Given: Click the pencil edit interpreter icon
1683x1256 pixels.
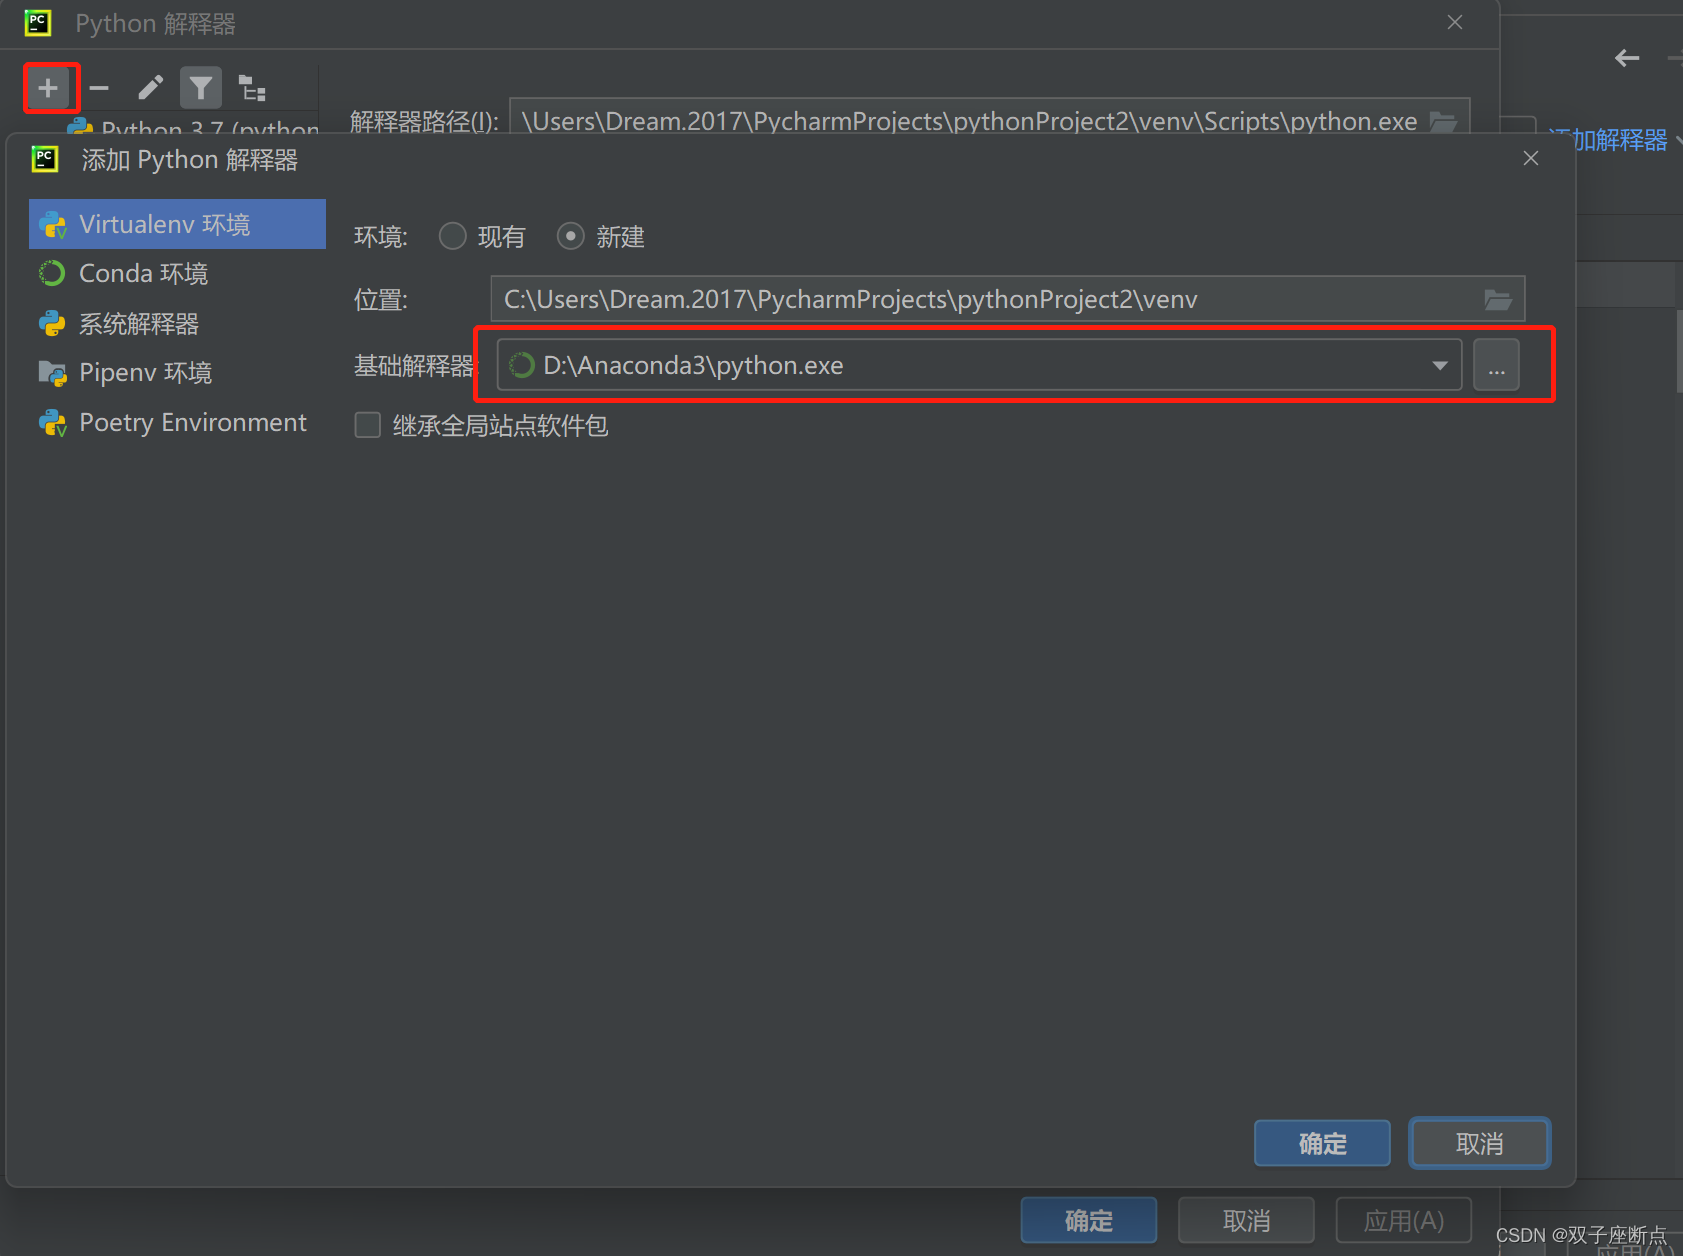Looking at the screenshot, I should tap(150, 88).
